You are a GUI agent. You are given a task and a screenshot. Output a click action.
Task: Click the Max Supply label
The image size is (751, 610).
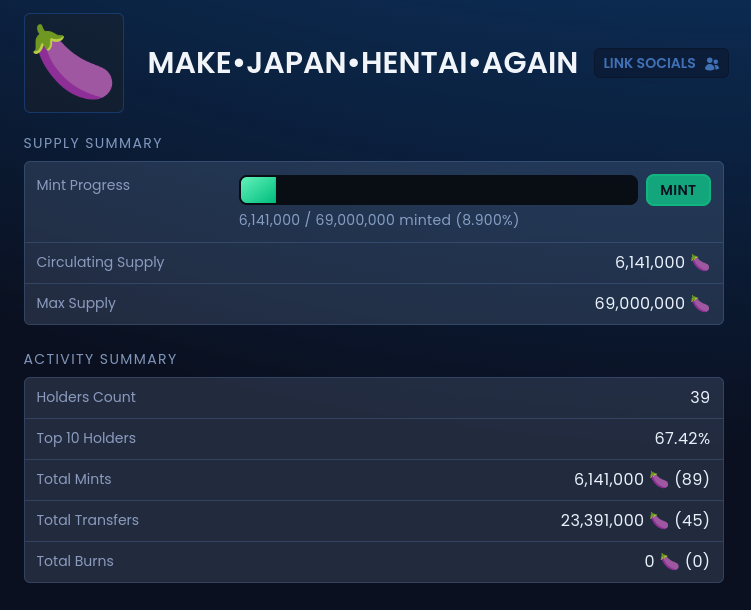(x=76, y=304)
